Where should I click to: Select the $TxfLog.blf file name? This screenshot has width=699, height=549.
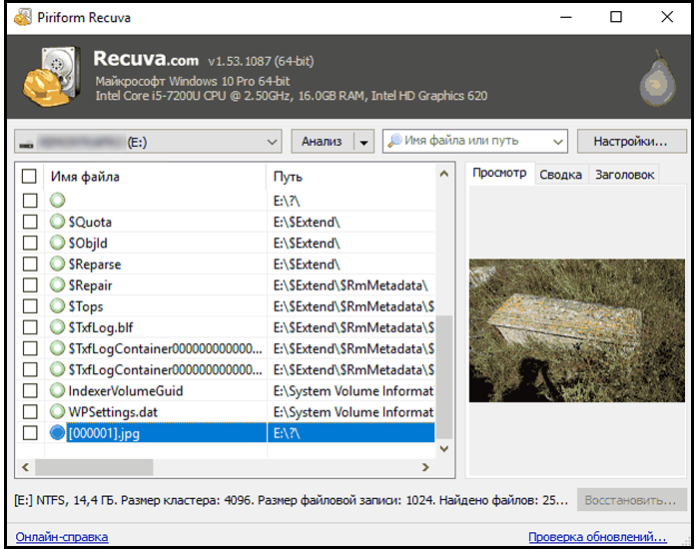coord(101,327)
